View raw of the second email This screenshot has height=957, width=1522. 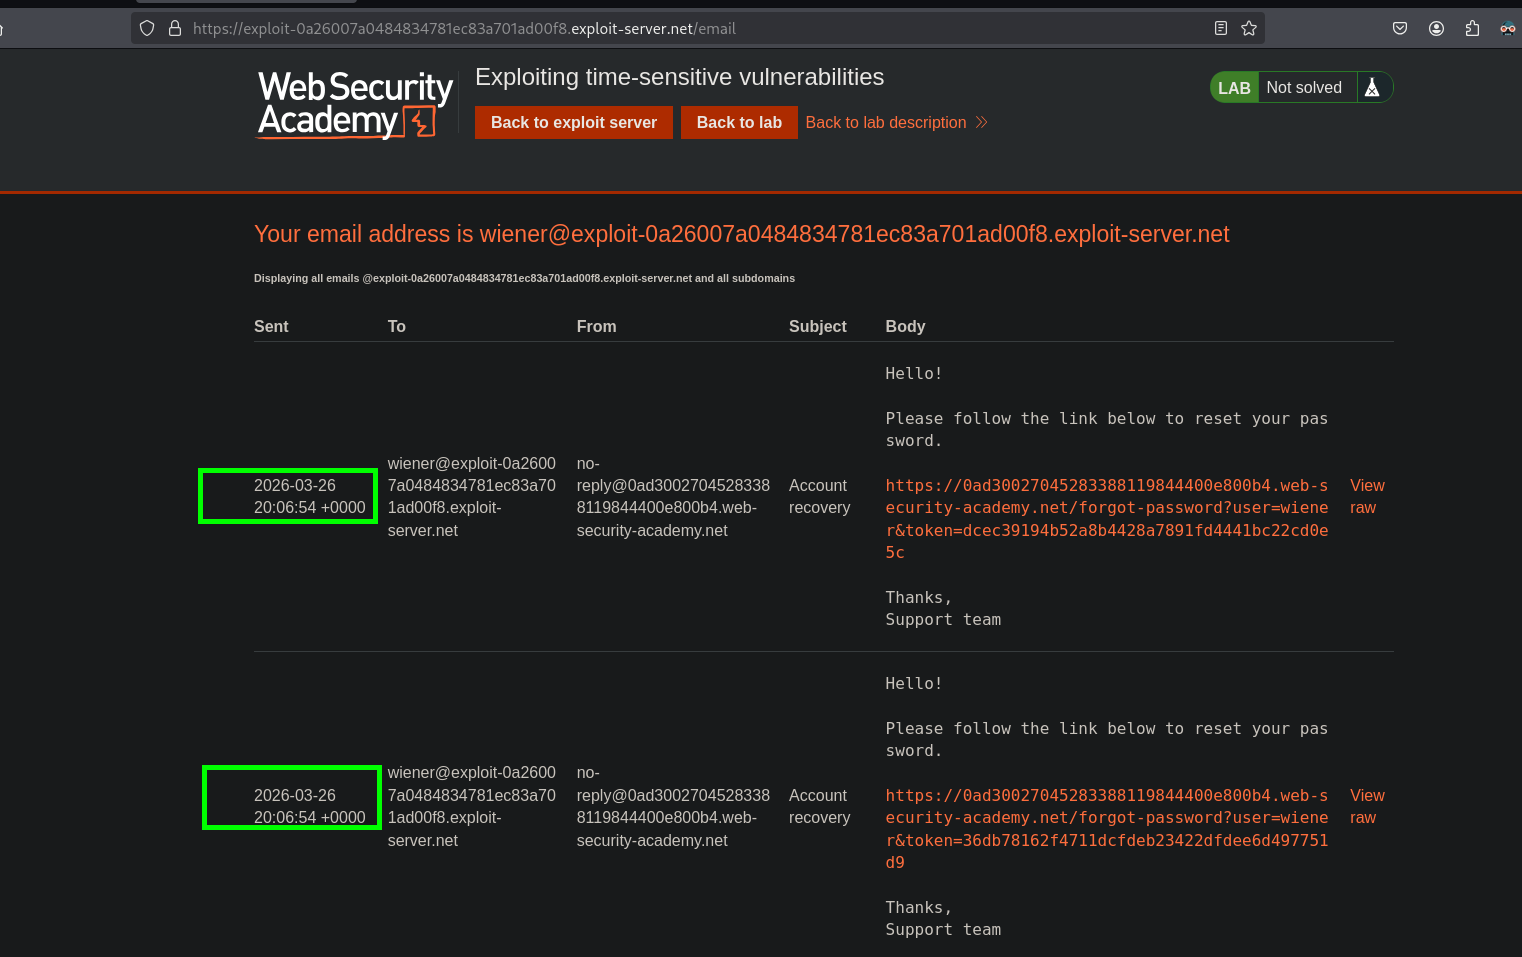click(1366, 806)
